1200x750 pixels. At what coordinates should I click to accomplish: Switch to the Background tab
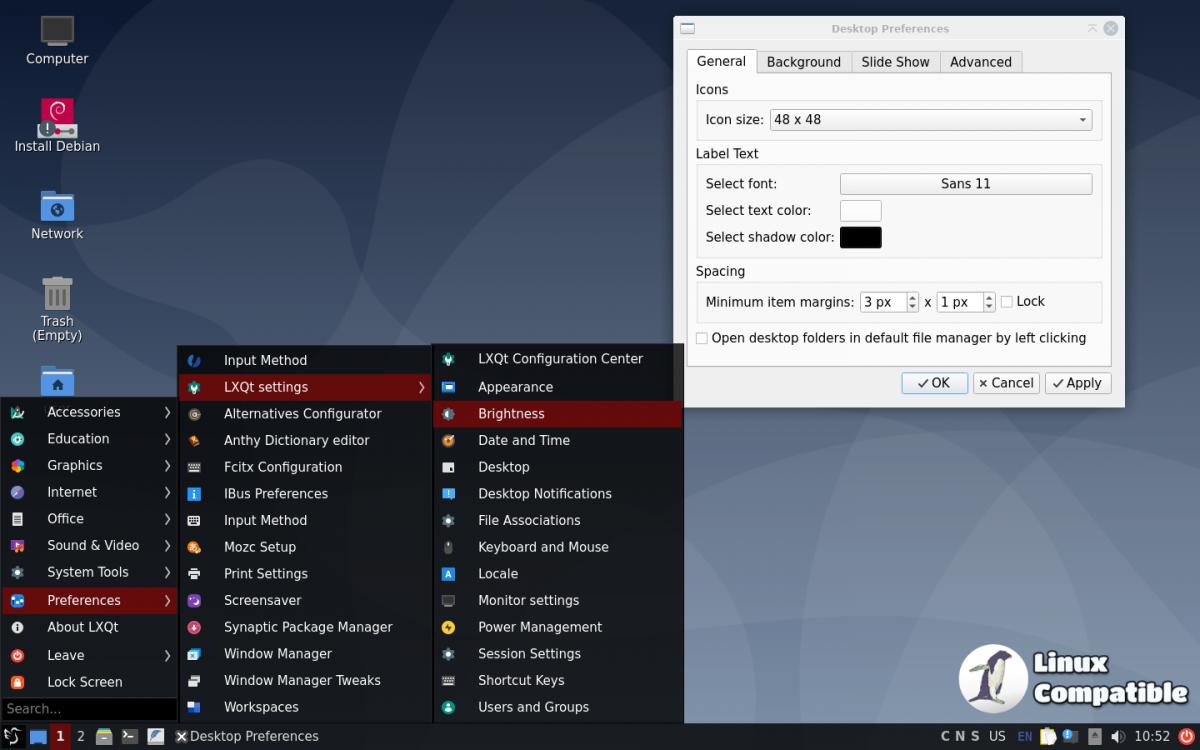(803, 62)
